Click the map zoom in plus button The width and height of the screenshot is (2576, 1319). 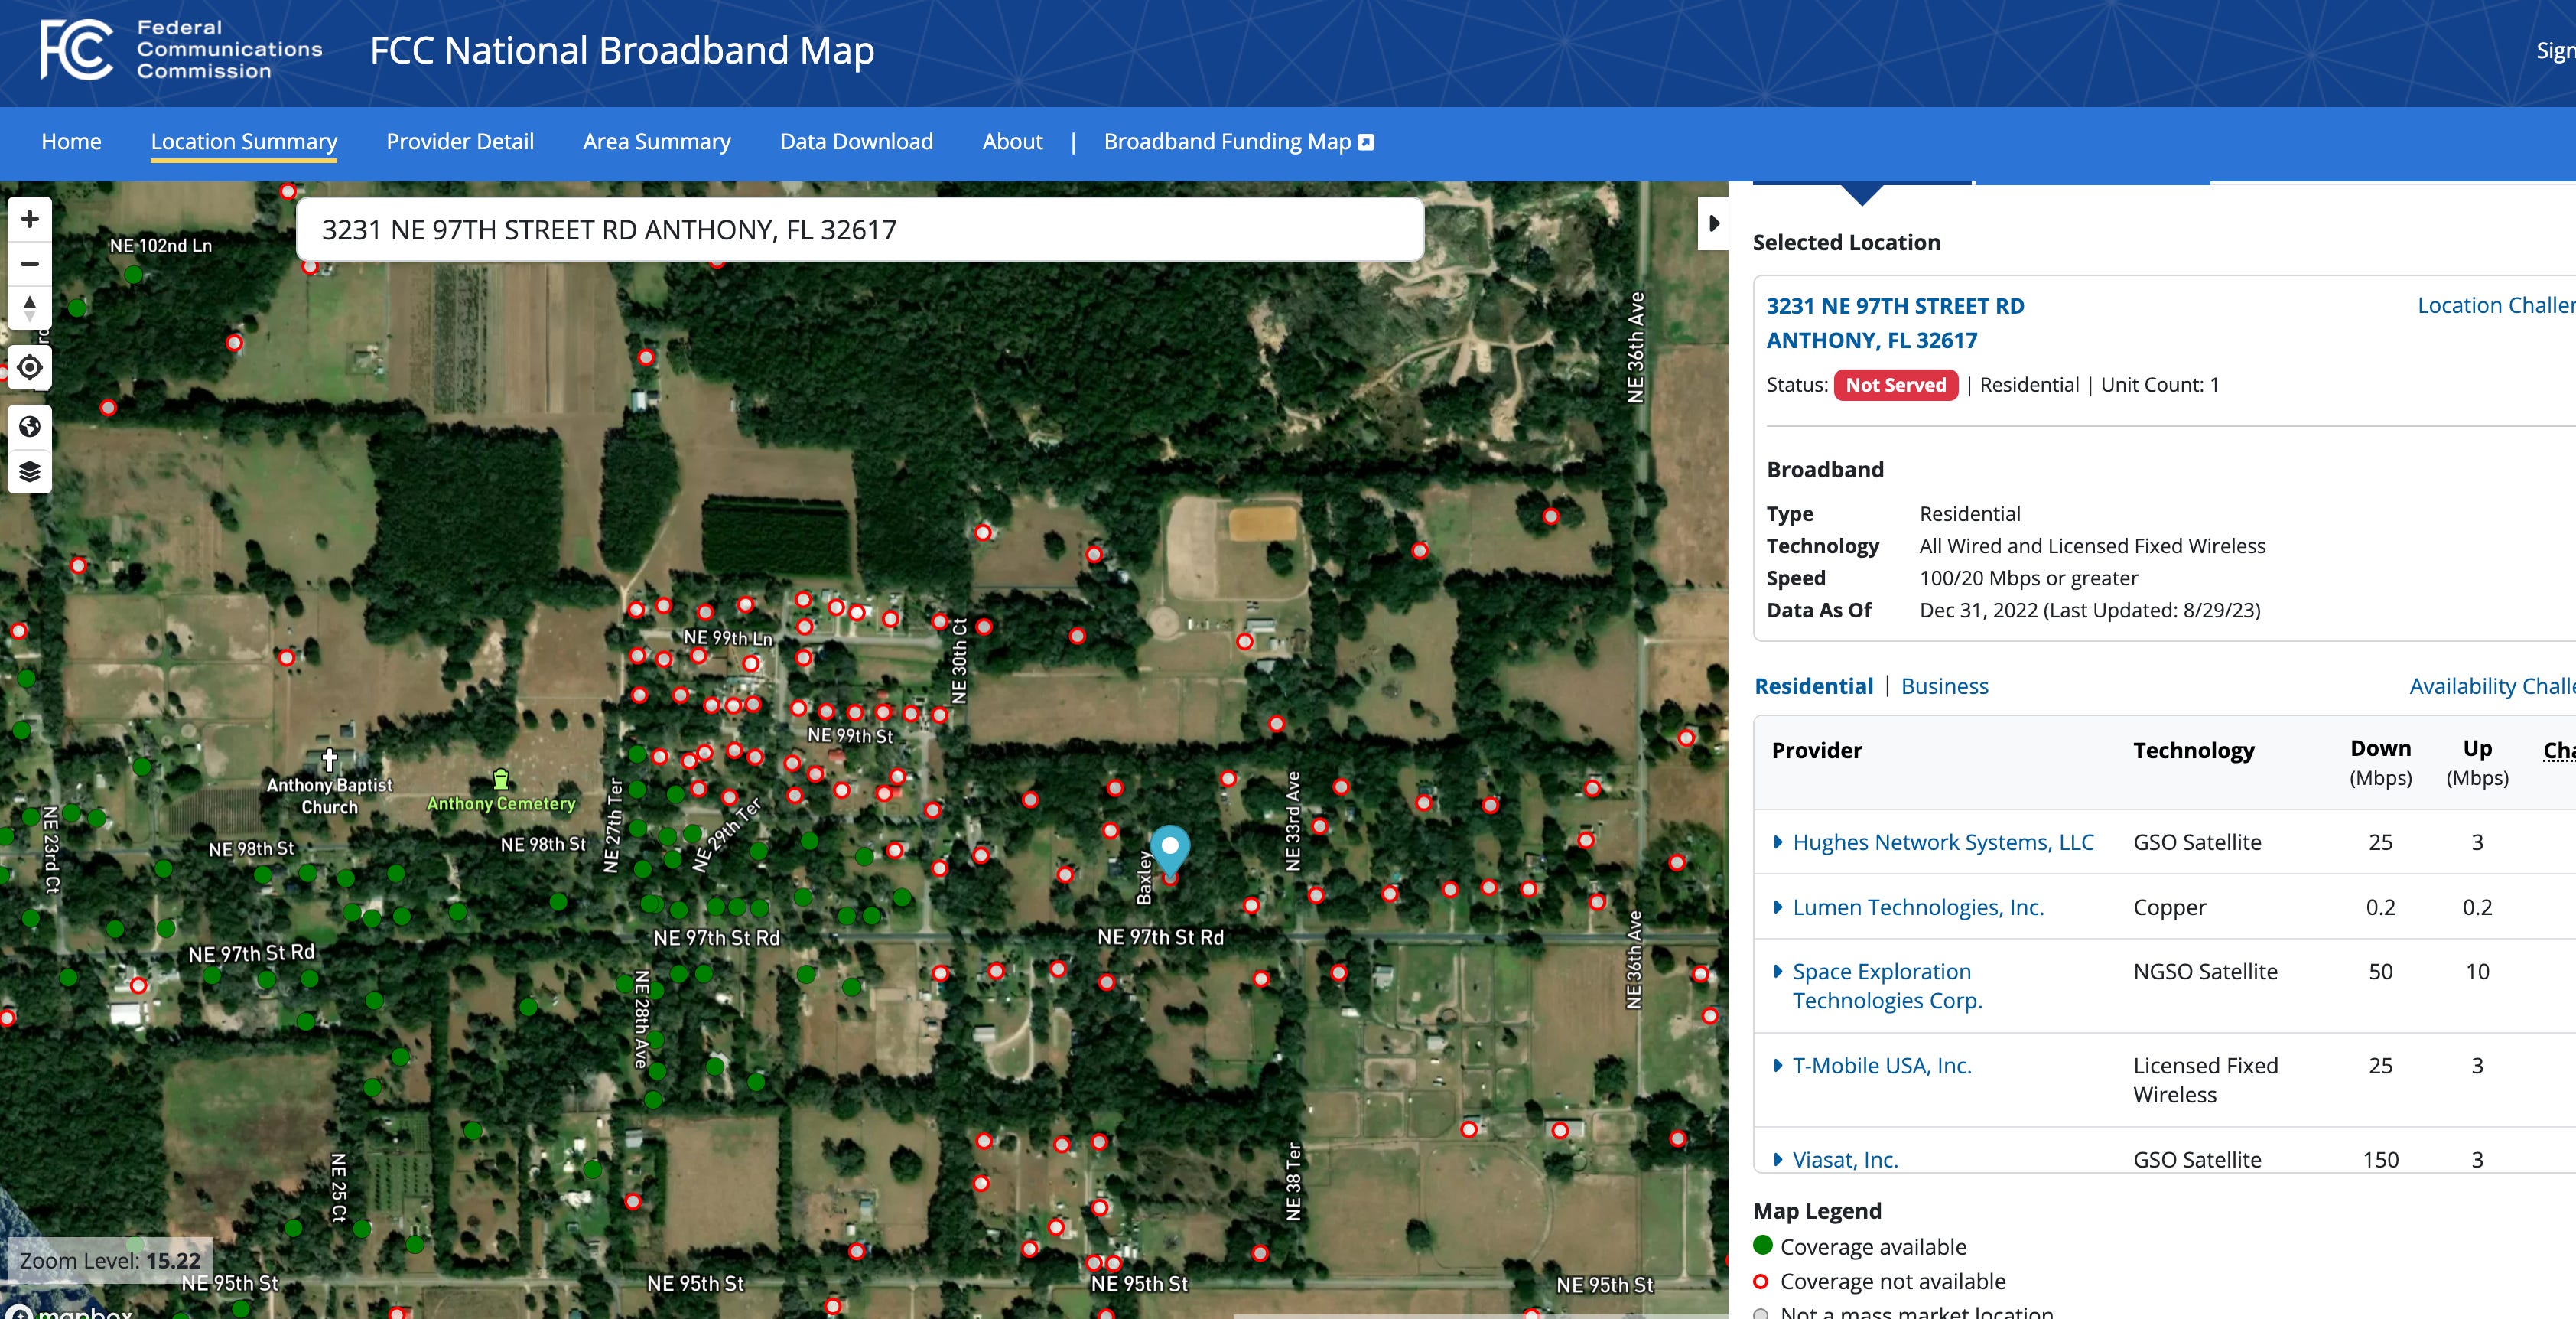point(30,219)
